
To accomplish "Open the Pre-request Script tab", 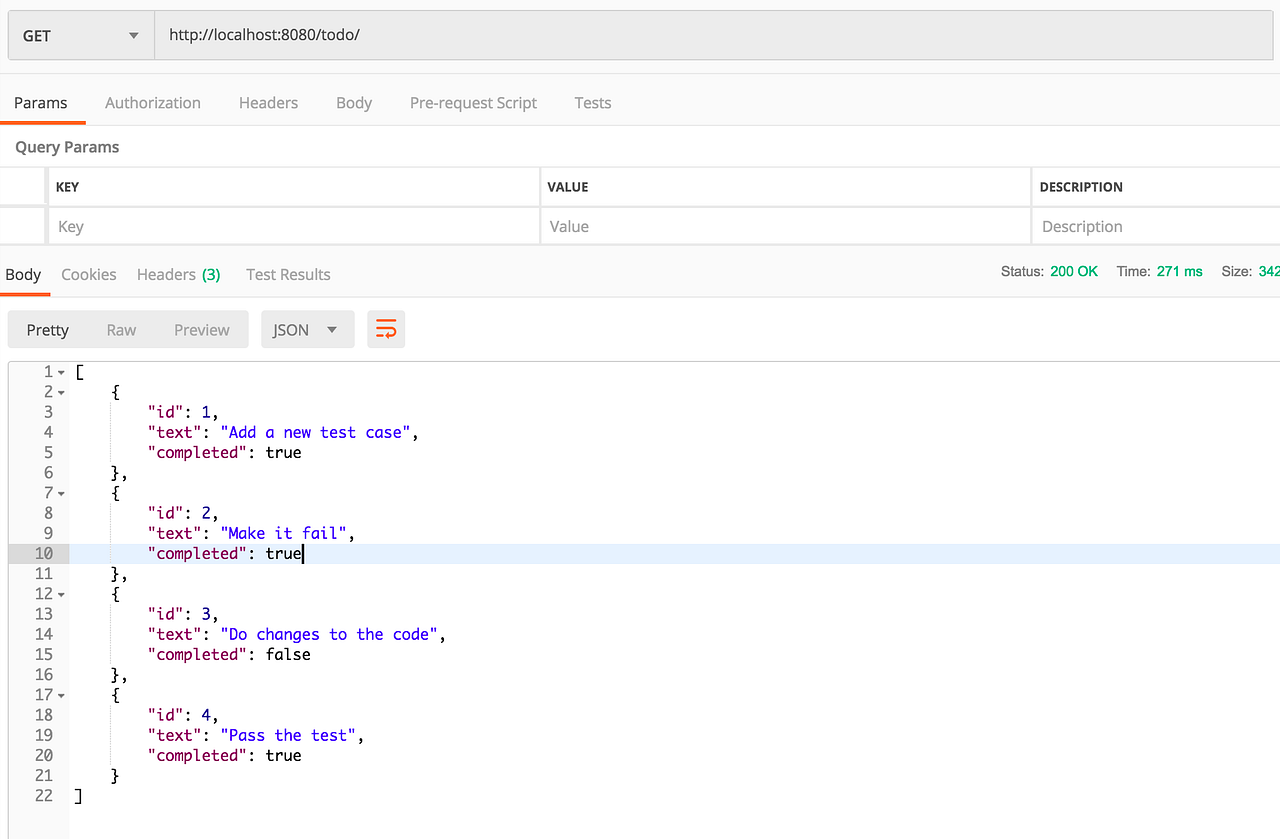I will click(x=472, y=102).
